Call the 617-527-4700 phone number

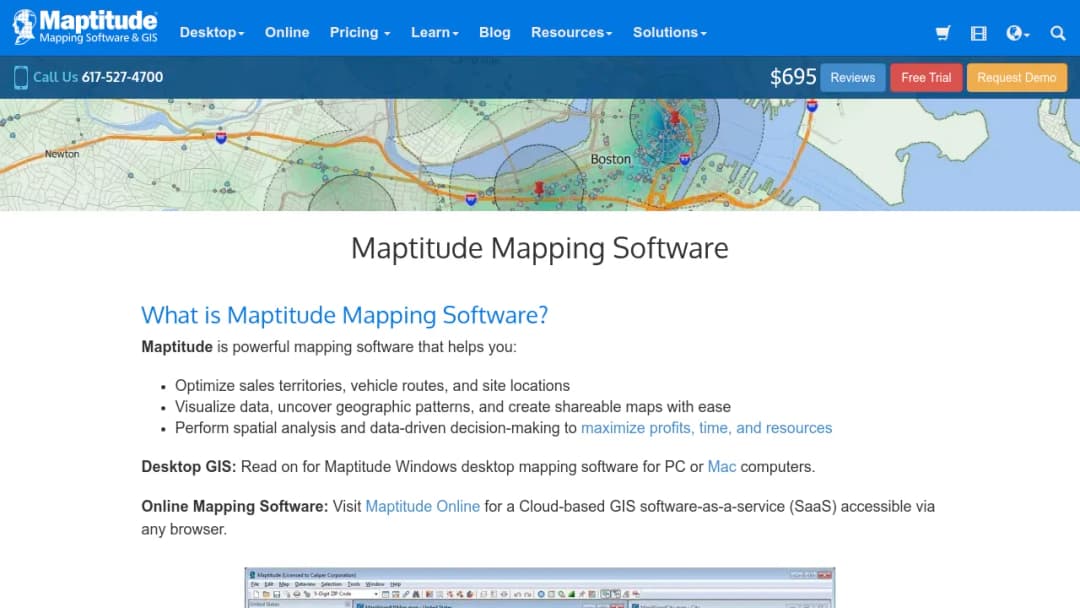[x=122, y=77]
